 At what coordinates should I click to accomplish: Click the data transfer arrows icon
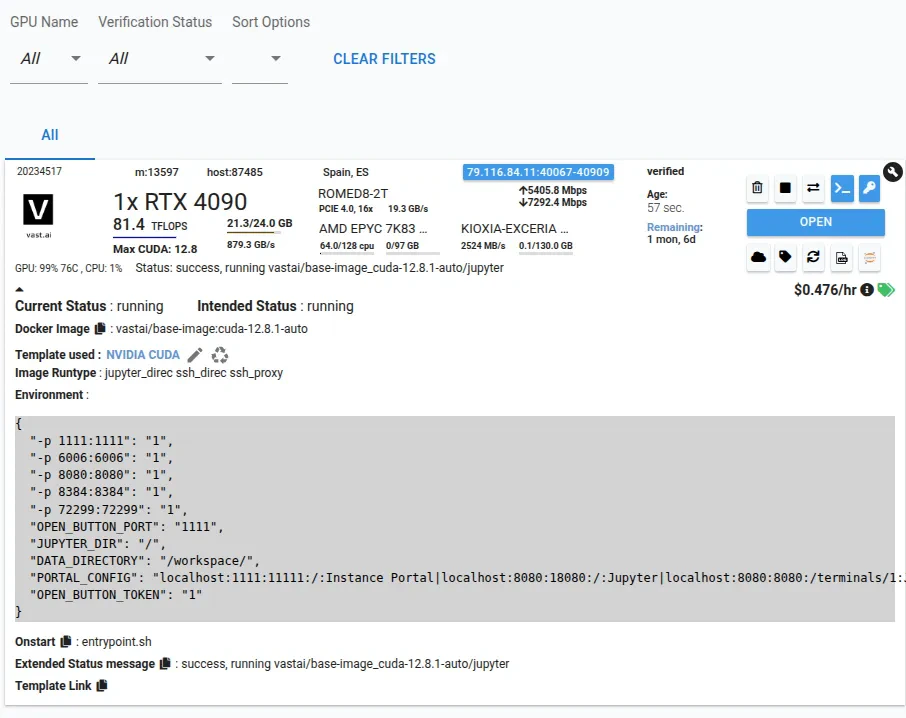[x=813, y=188]
